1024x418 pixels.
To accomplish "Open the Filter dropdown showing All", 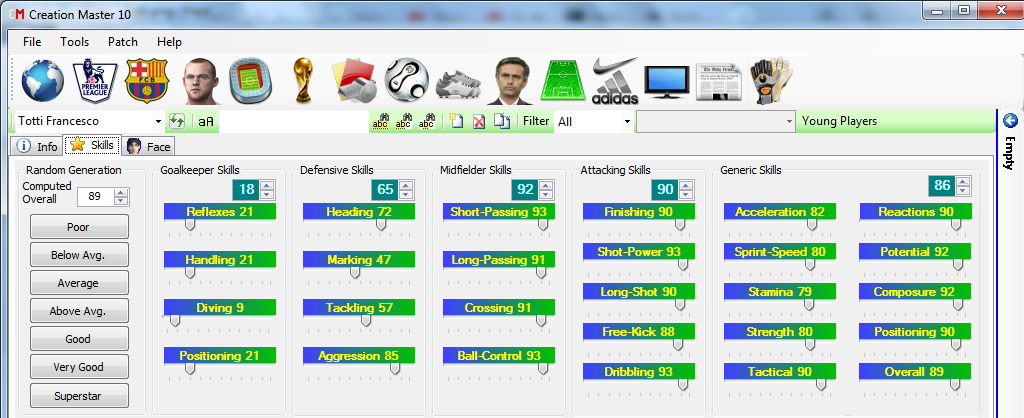I will pyautogui.click(x=627, y=121).
